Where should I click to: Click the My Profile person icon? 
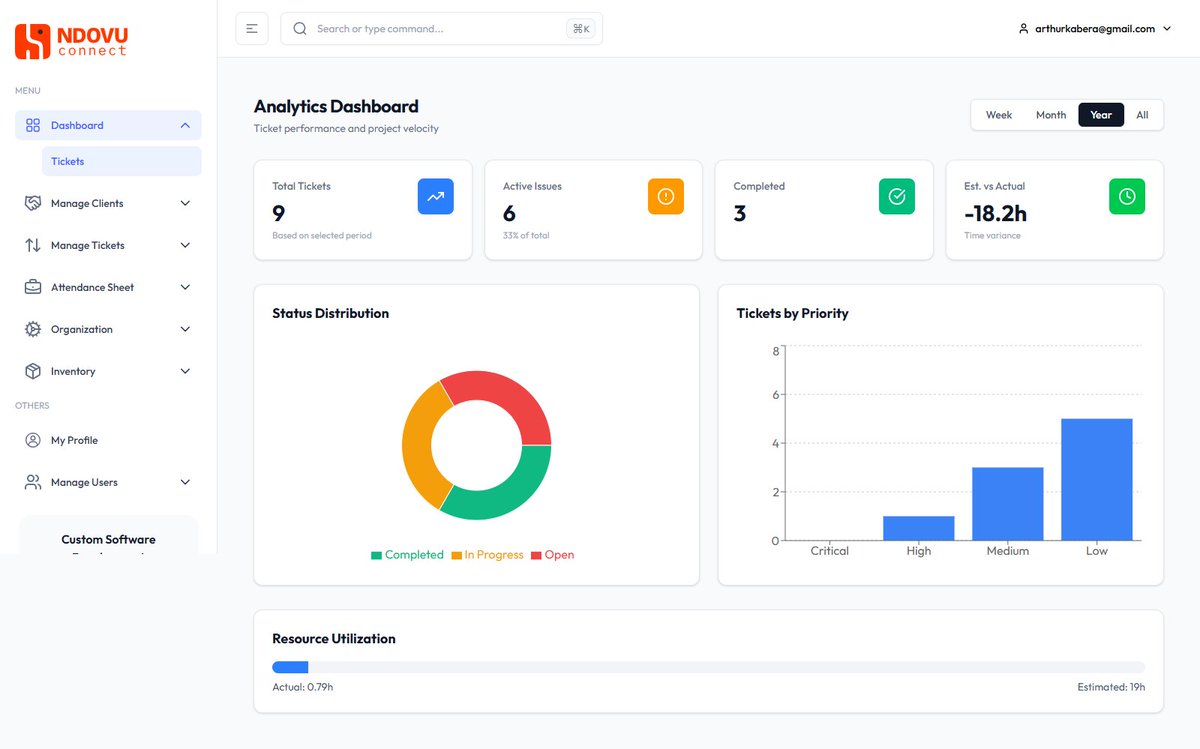(x=33, y=440)
